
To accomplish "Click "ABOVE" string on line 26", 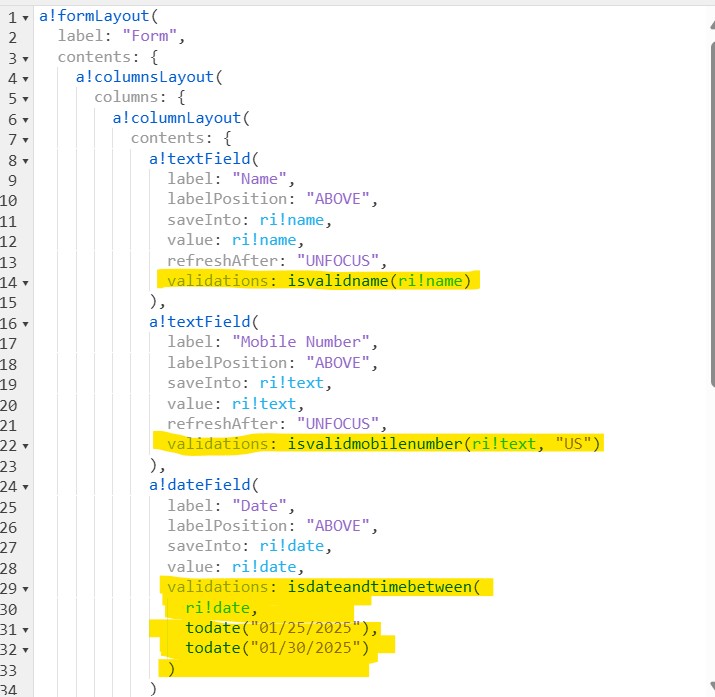I will 338,526.
